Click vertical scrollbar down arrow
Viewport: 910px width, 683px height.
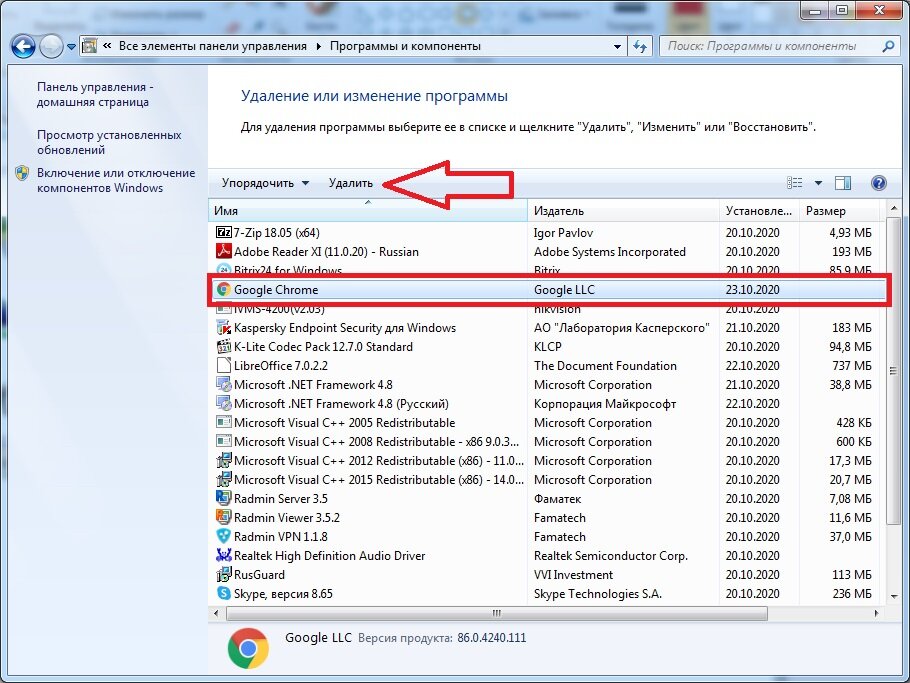894,596
